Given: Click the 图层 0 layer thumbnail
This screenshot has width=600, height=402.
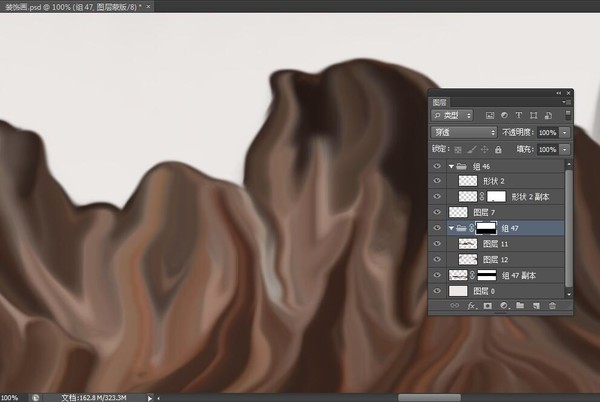Looking at the screenshot, I should click(x=458, y=291).
